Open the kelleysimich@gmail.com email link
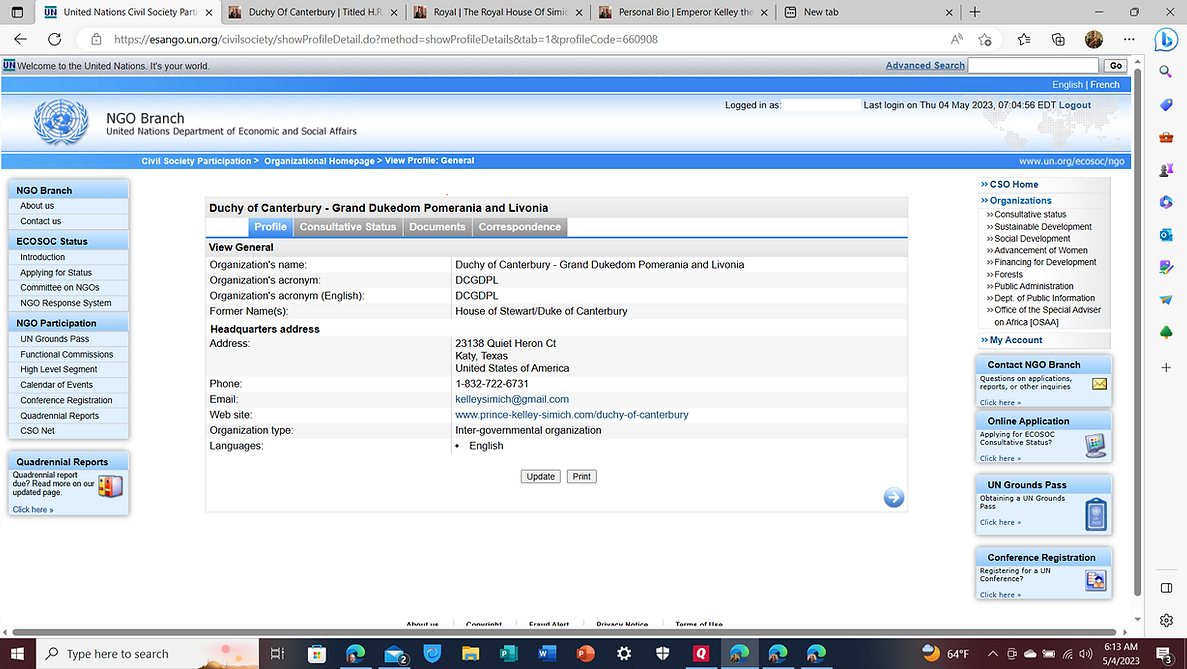Image resolution: width=1187 pixels, height=669 pixels. (x=512, y=400)
